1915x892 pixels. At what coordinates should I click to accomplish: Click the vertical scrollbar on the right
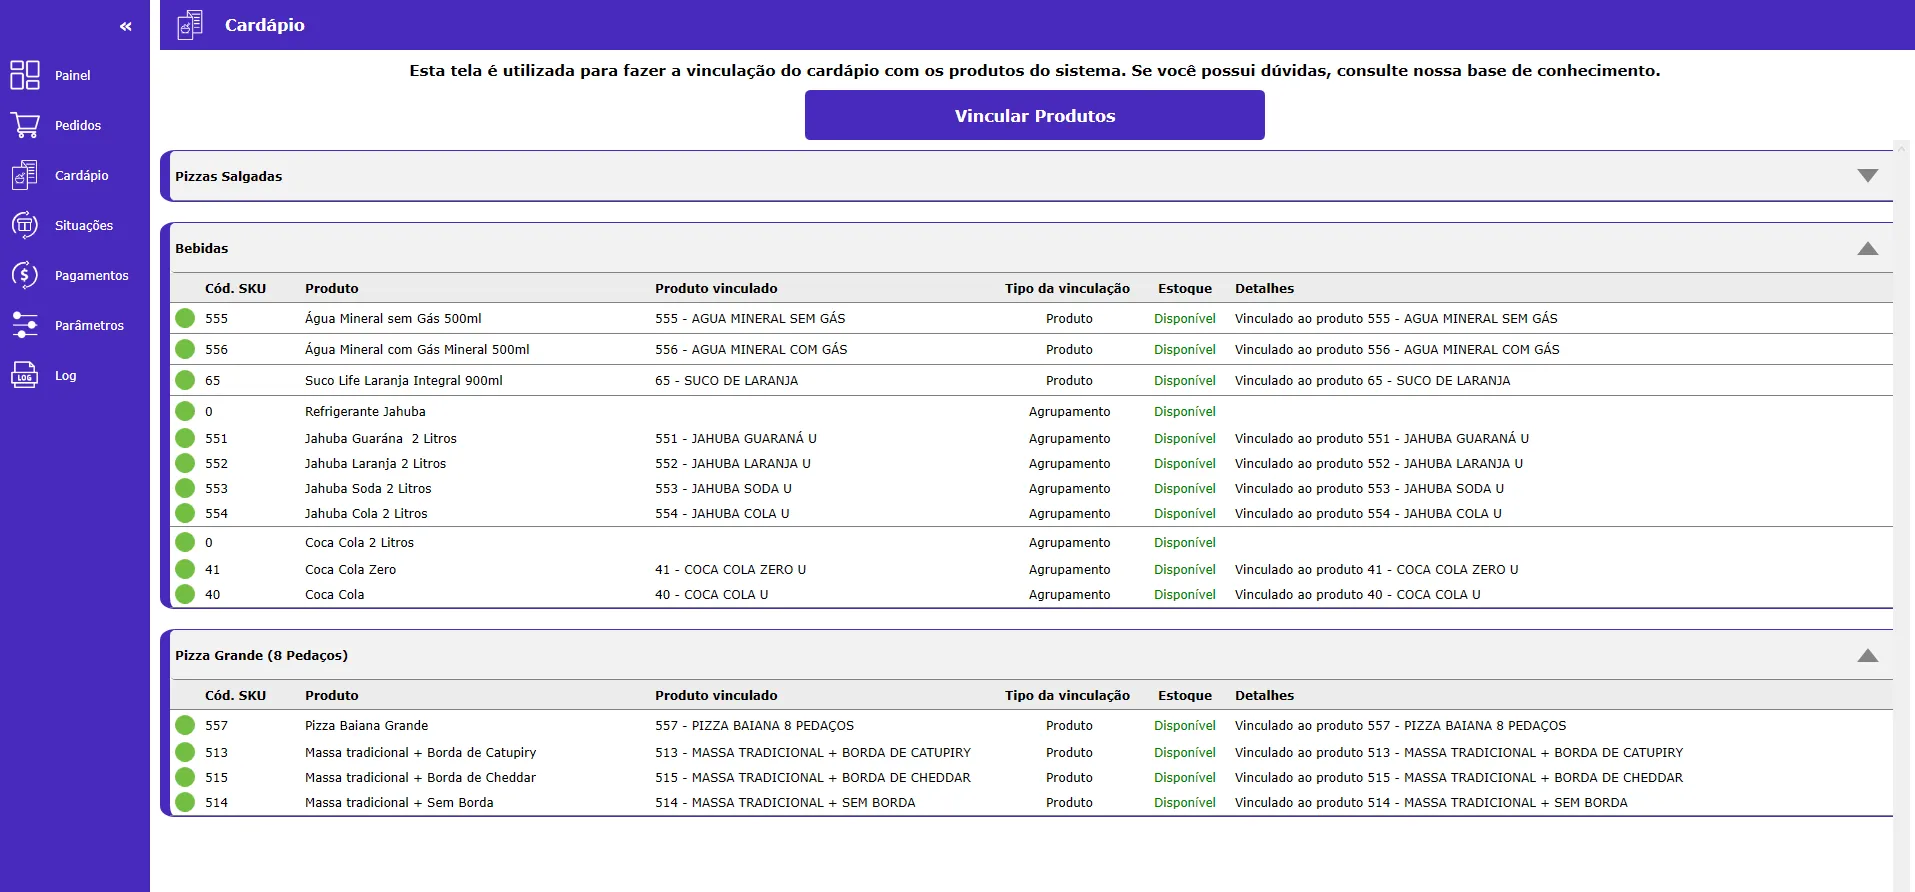pos(1903,515)
